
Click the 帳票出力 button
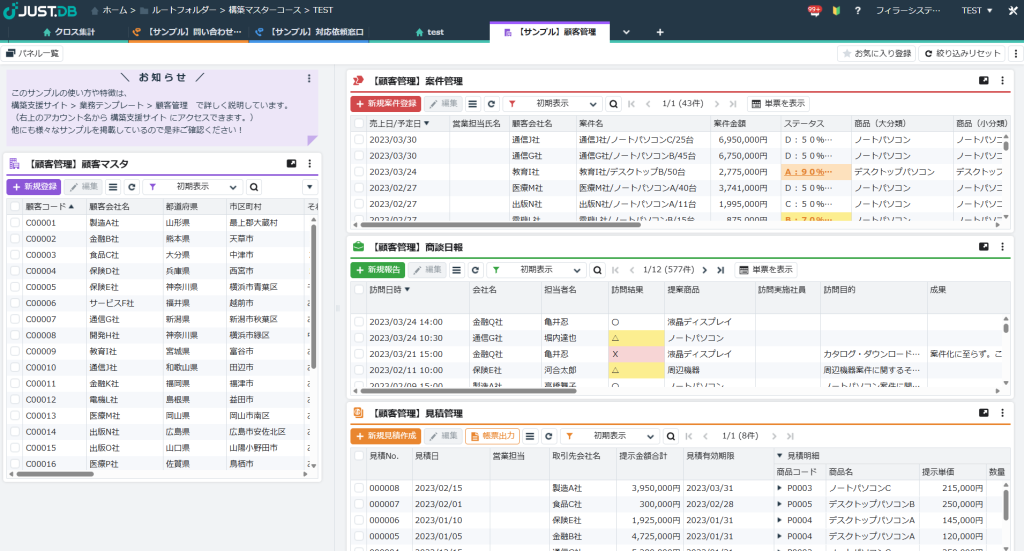pyautogui.click(x=492, y=436)
